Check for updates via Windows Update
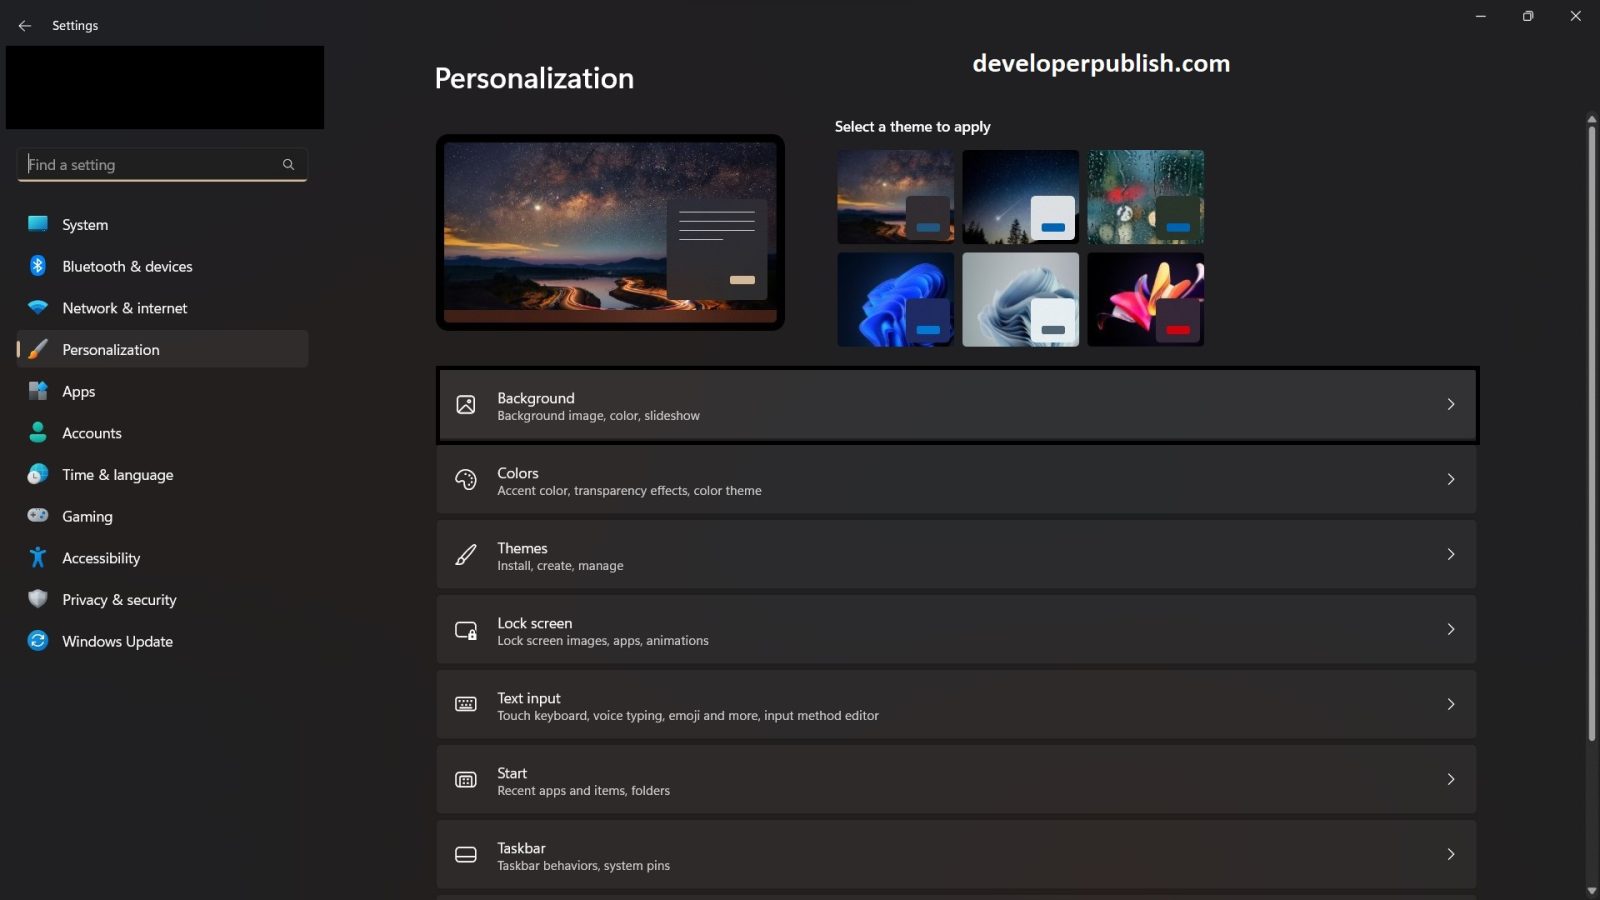1600x900 pixels. pos(117,641)
